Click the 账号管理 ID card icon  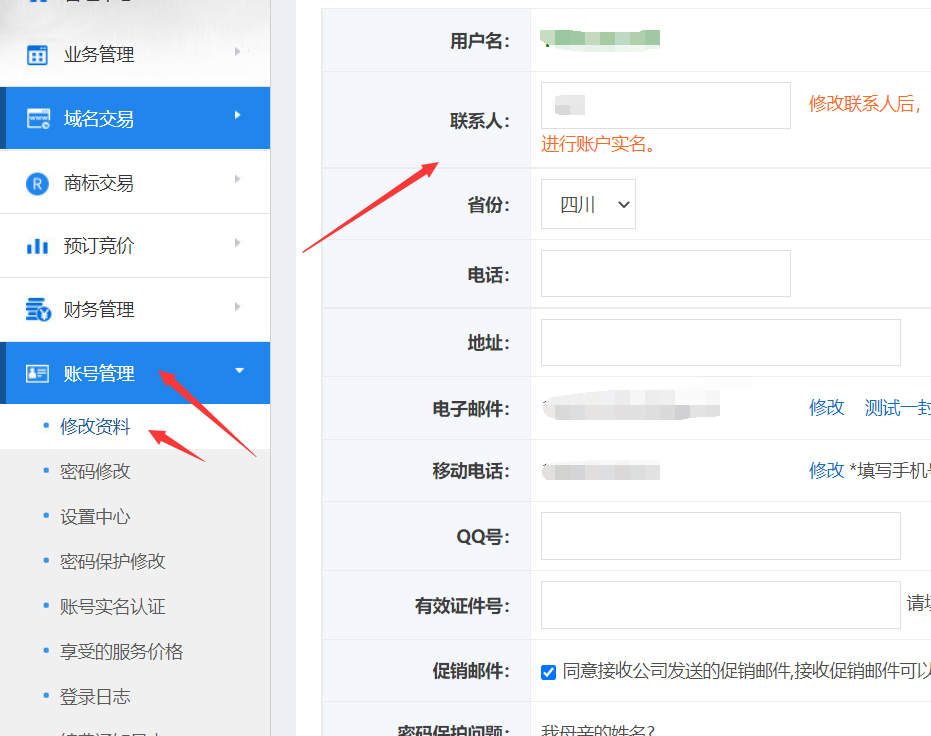38,374
